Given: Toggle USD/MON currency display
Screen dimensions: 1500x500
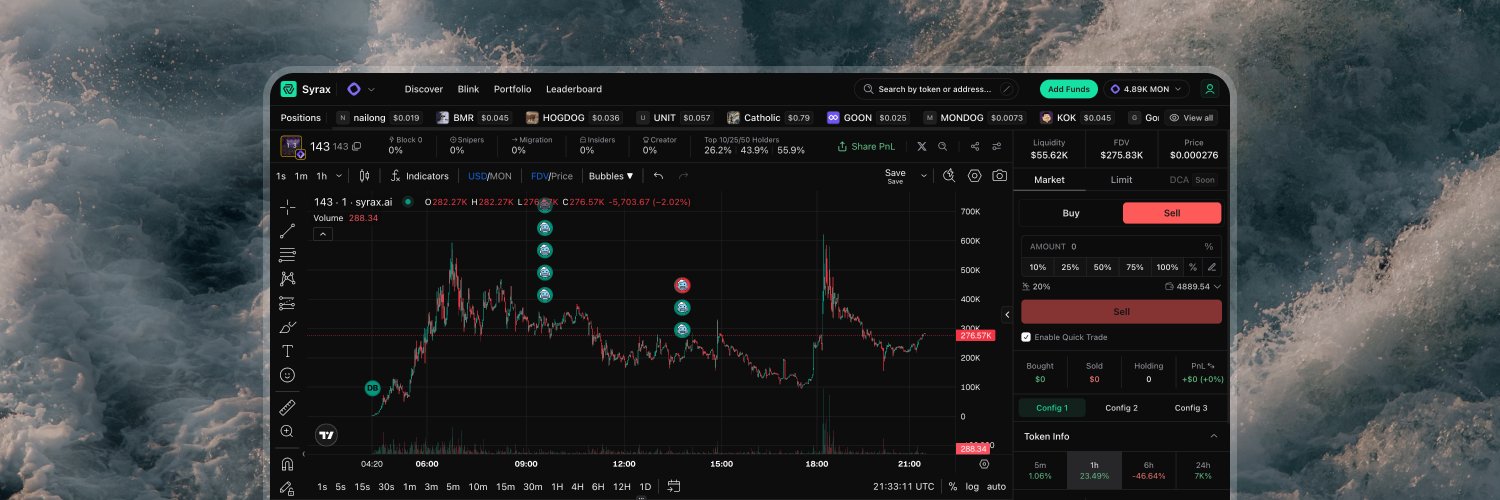Looking at the screenshot, I should pos(490,176).
